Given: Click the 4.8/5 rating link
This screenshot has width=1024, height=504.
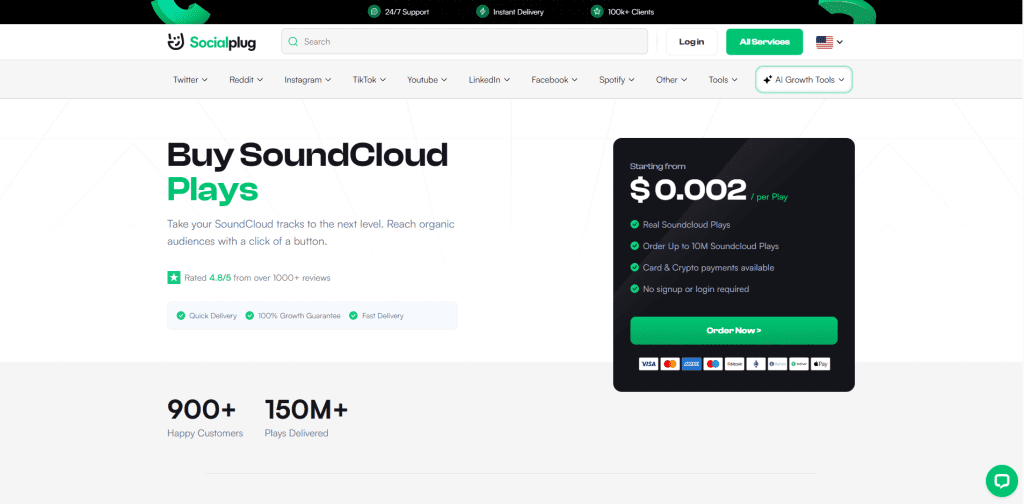Looking at the screenshot, I should [219, 278].
